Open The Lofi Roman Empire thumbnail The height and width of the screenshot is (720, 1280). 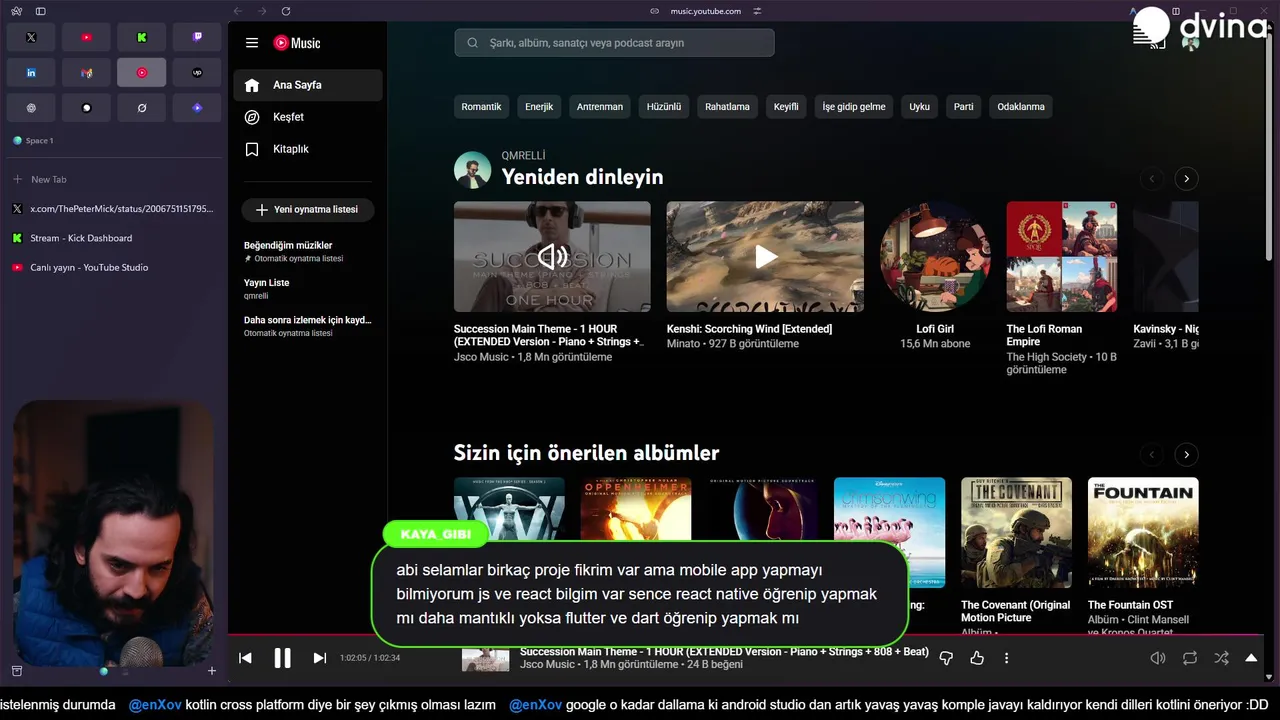click(x=1062, y=257)
